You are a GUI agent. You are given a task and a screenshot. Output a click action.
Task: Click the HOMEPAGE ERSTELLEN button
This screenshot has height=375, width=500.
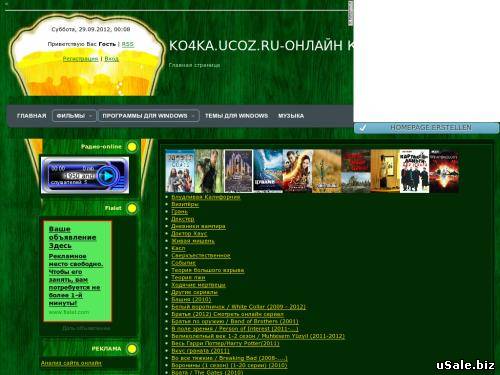[x=427, y=128]
